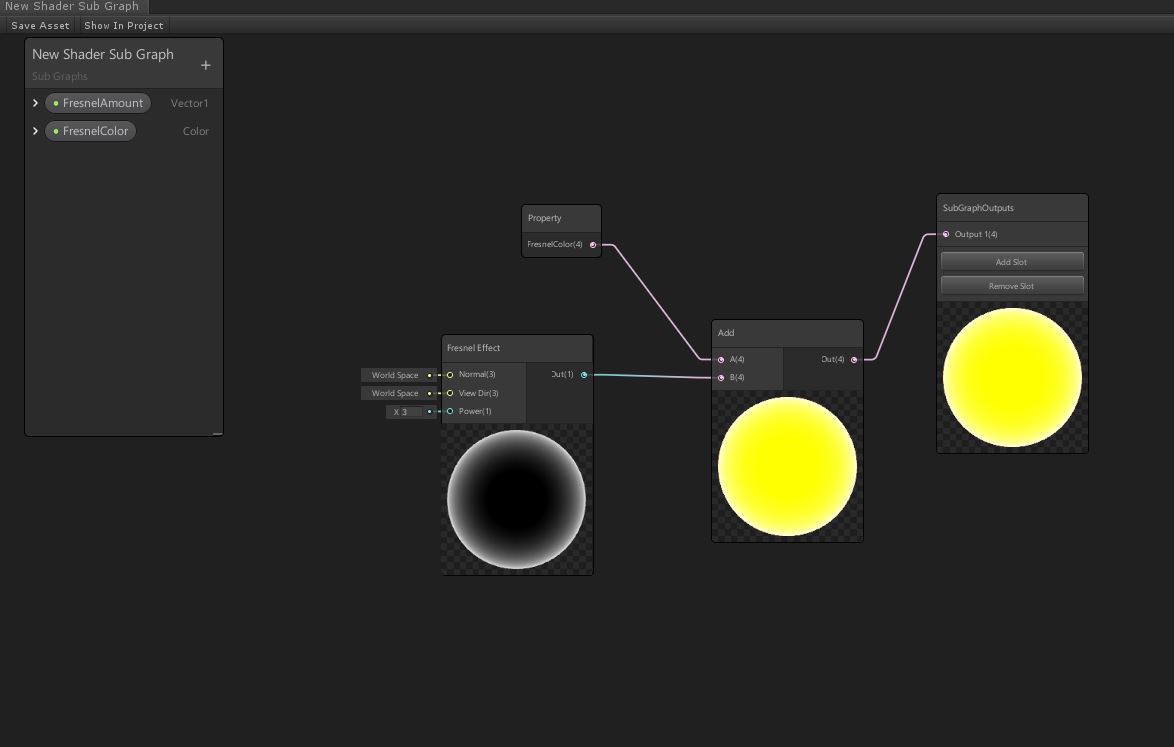
Task: Click the Add node A(4) input port
Action: point(721,360)
